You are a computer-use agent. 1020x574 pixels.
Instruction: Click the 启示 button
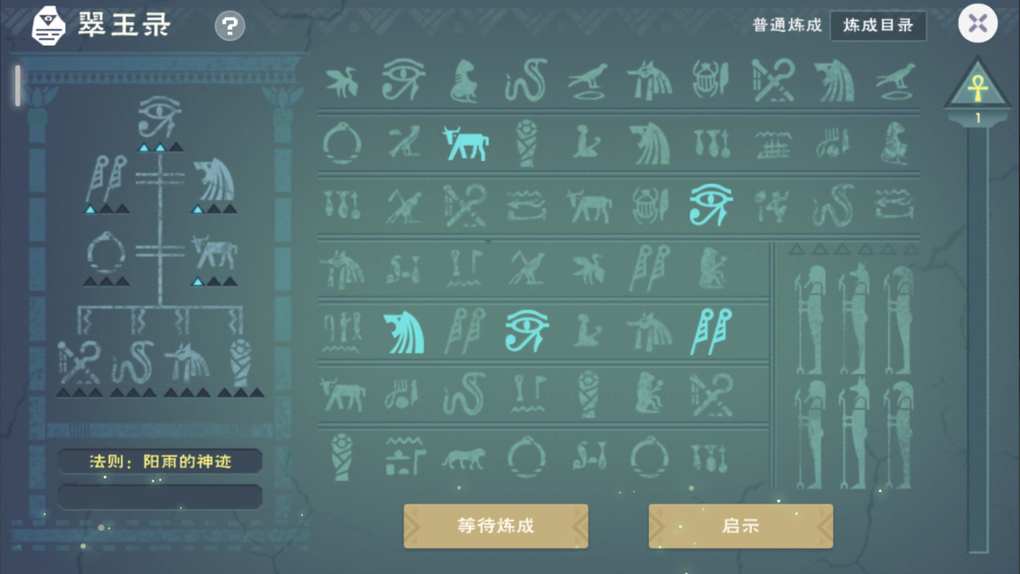pyautogui.click(x=740, y=526)
